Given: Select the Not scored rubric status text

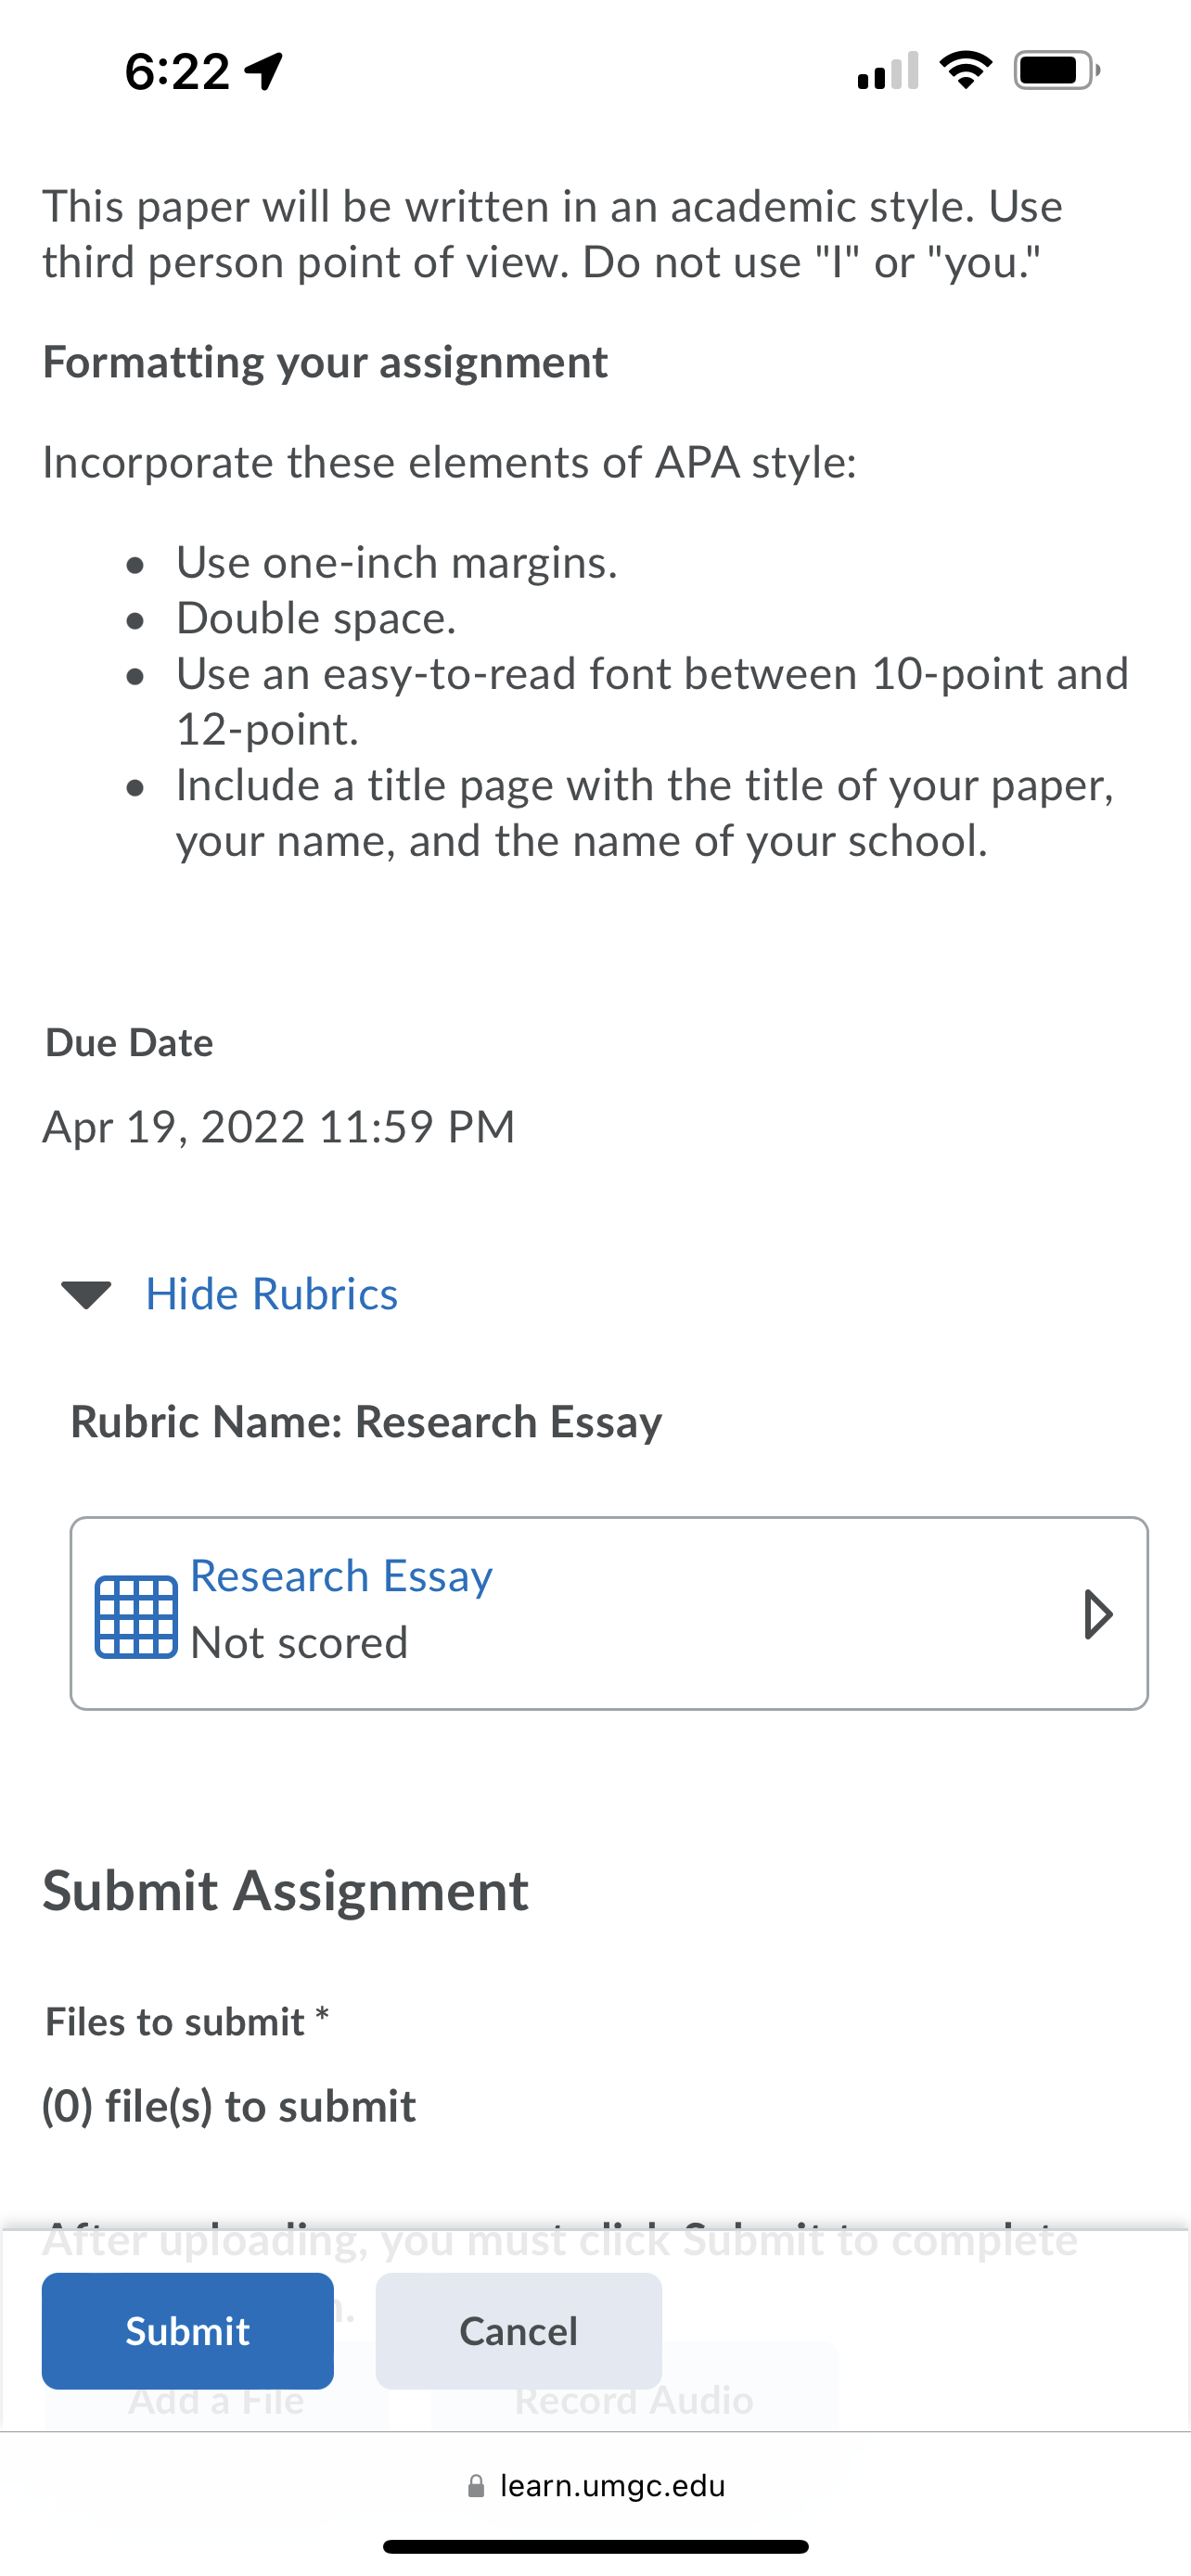Looking at the screenshot, I should (x=299, y=1643).
